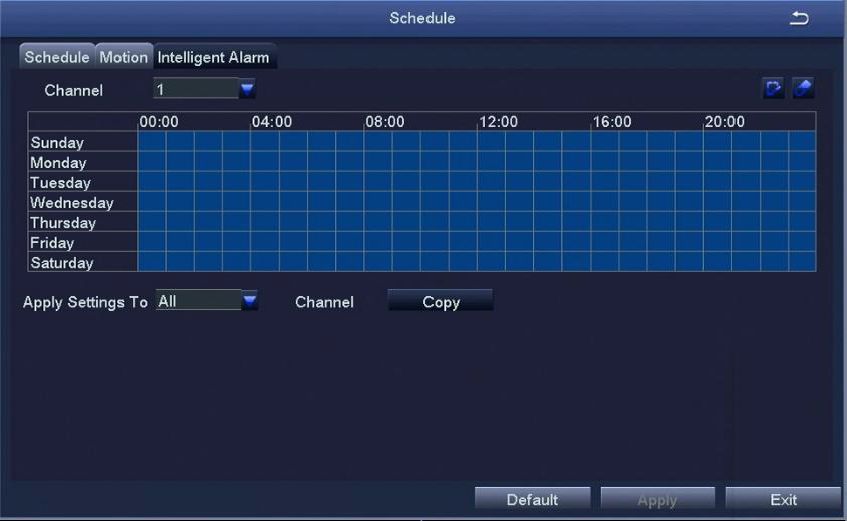Expand the Apply Settings To dropdown
This screenshot has height=521, width=847.
pyautogui.click(x=249, y=301)
